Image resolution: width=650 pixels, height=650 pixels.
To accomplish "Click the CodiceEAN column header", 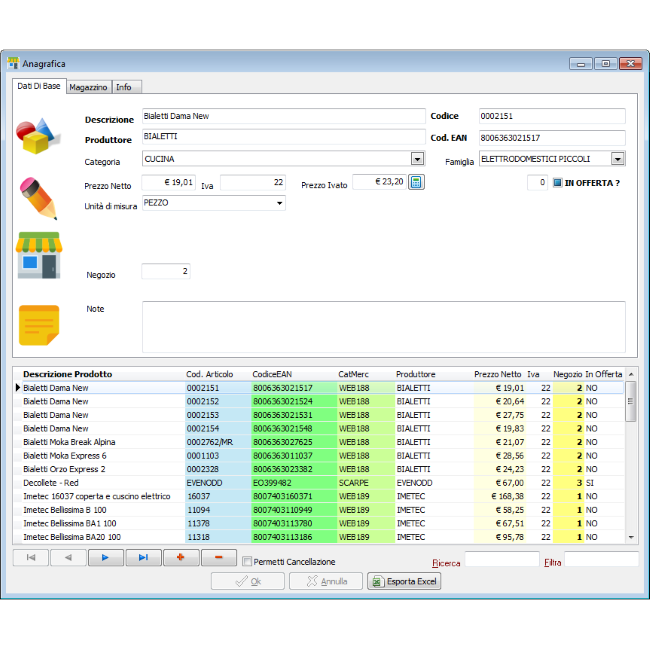I will tap(272, 374).
